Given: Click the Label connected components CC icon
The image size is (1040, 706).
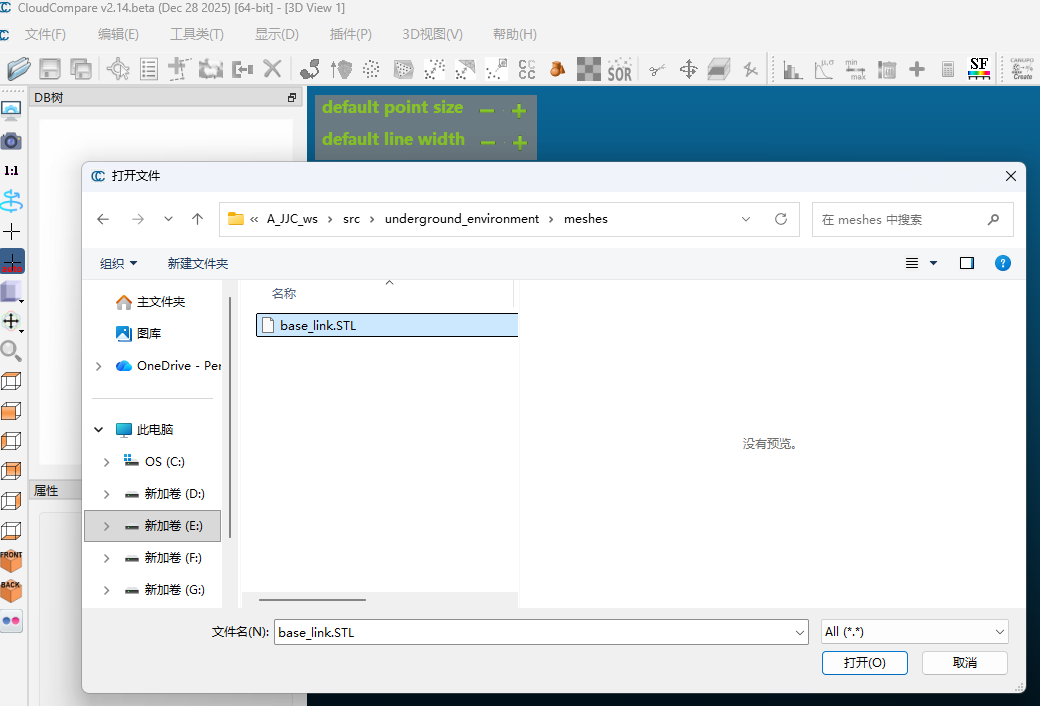Looking at the screenshot, I should coord(527,69).
